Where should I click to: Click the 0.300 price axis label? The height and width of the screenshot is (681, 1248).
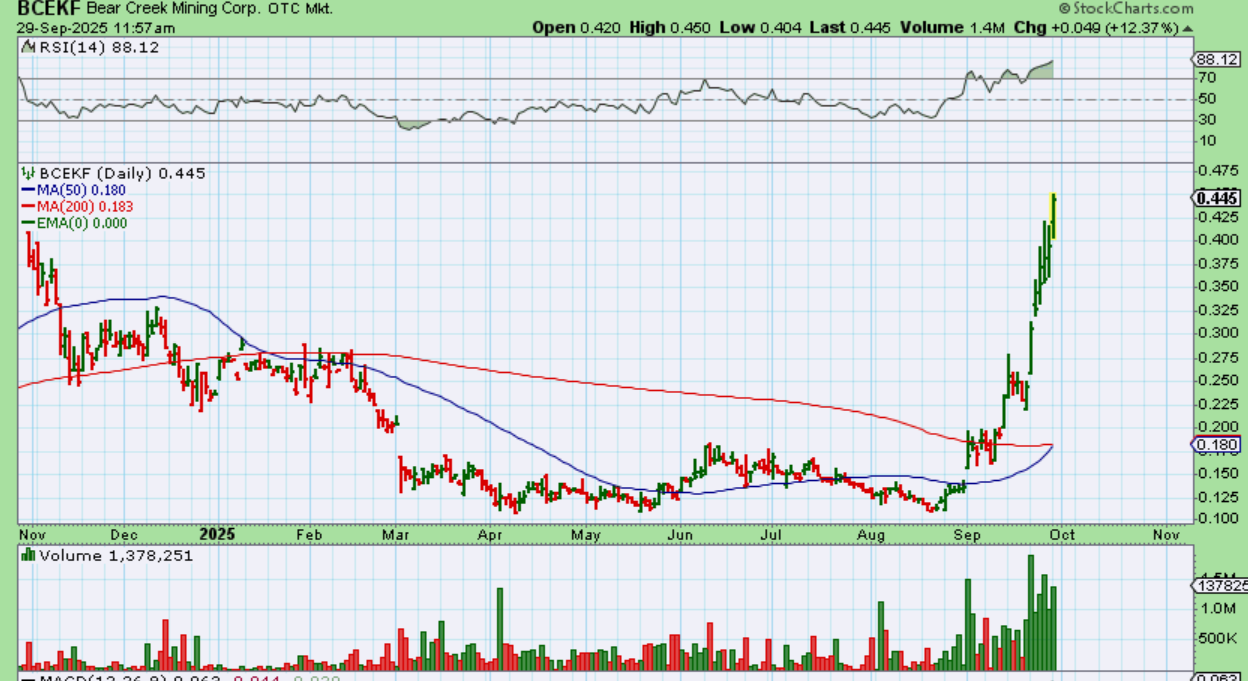click(1216, 332)
